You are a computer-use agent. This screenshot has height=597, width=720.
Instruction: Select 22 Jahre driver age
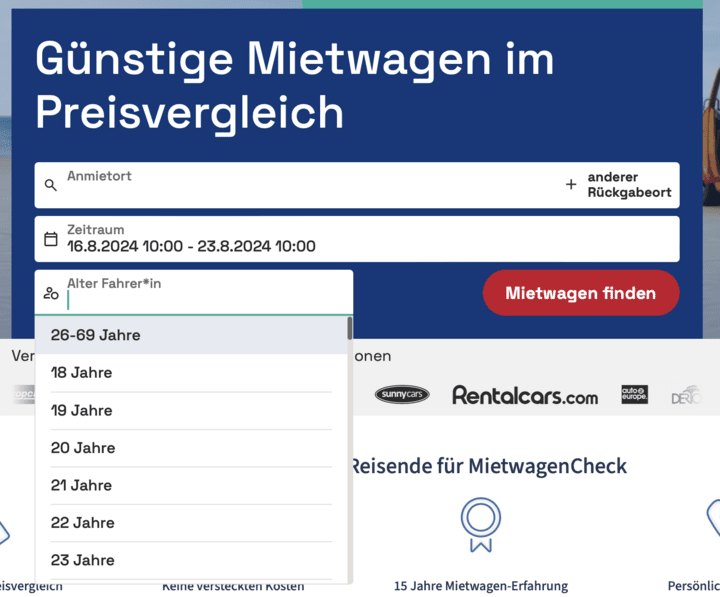[x=83, y=523]
